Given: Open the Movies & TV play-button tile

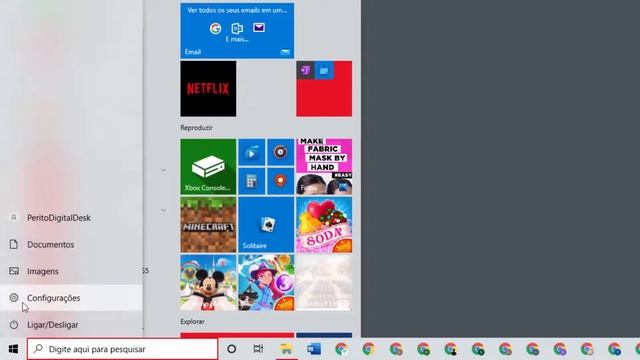Looking at the screenshot, I should [x=251, y=153].
